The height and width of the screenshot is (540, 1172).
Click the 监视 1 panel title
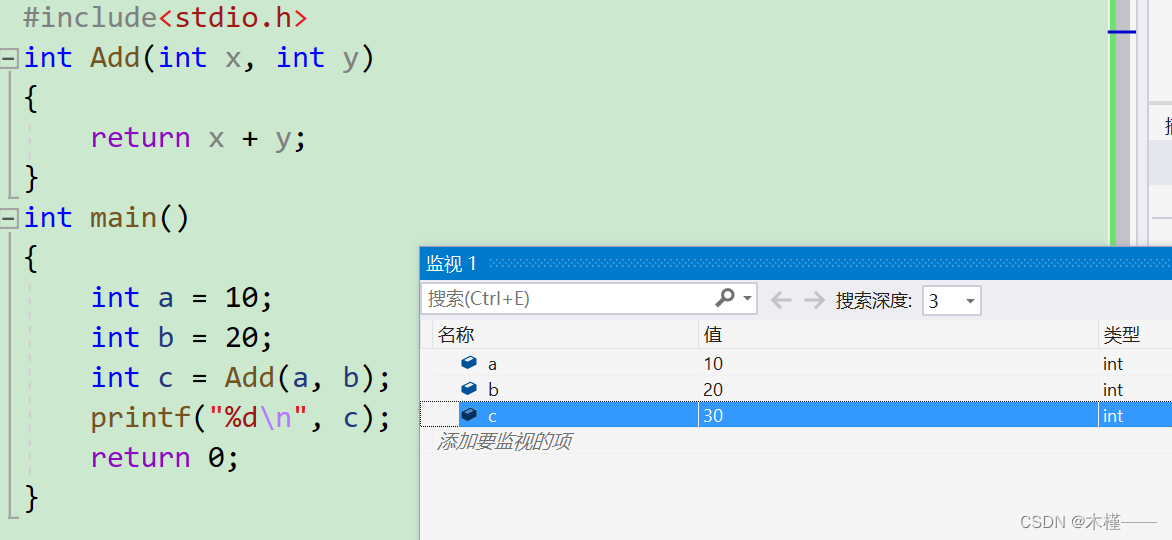451,263
